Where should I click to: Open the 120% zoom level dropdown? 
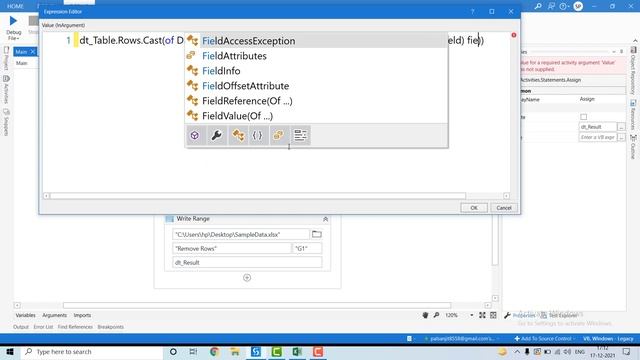[x=471, y=315]
